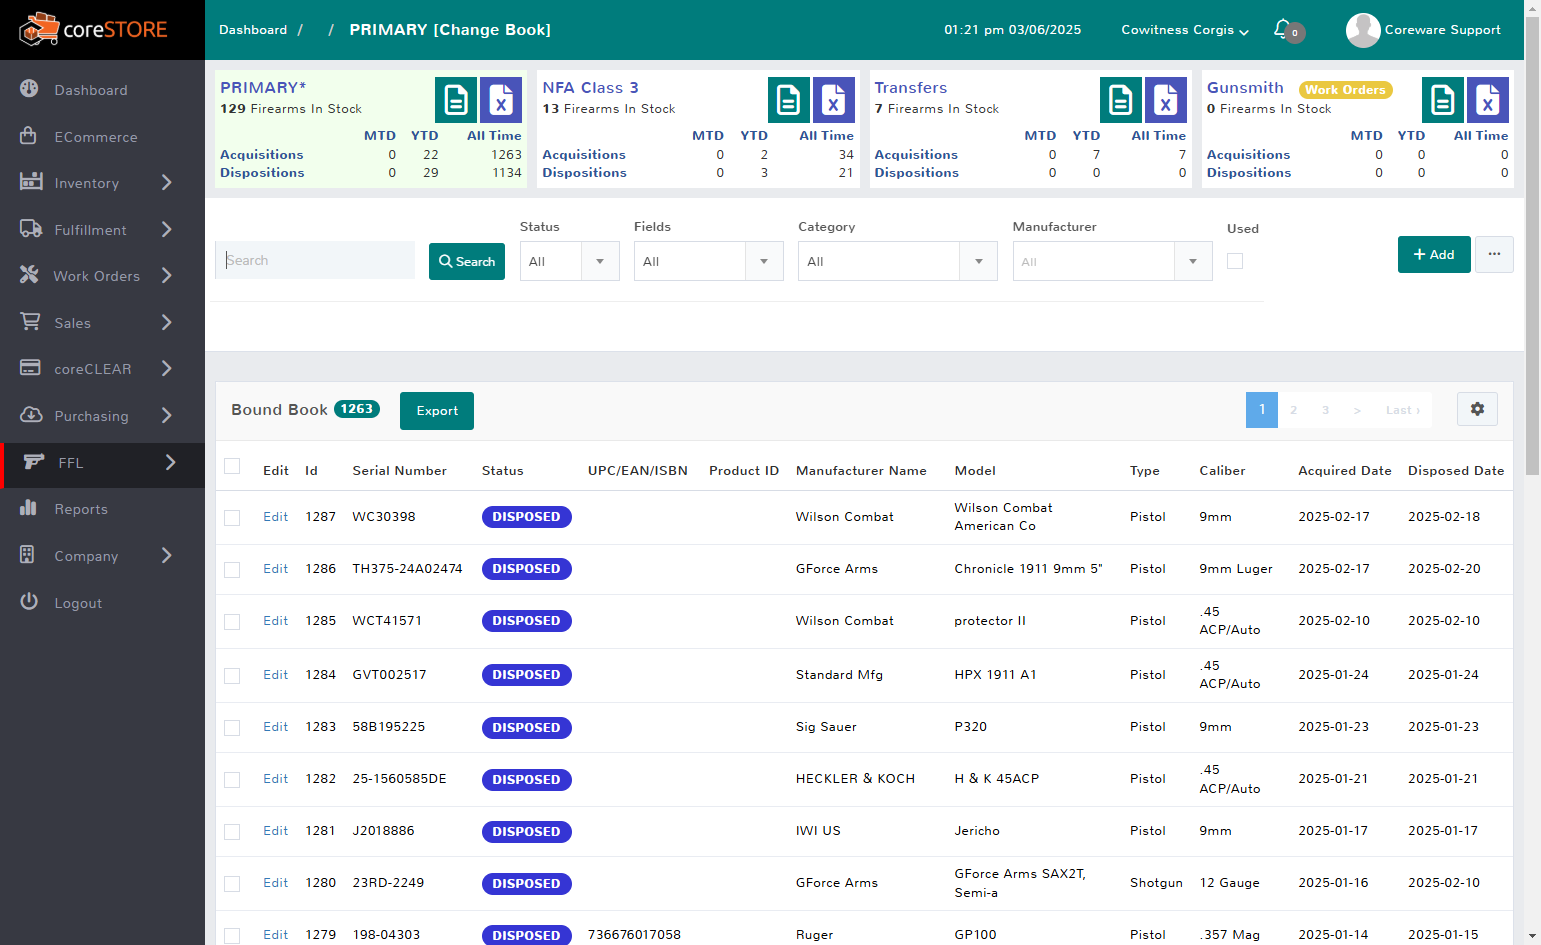Sort by Serial Number column header
The width and height of the screenshot is (1541, 945).
[x=399, y=470]
